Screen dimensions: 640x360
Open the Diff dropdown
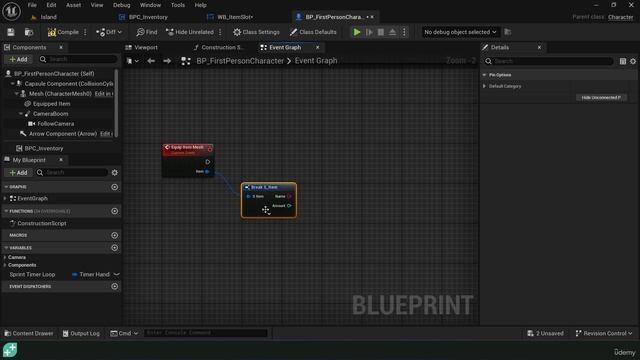(x=109, y=32)
